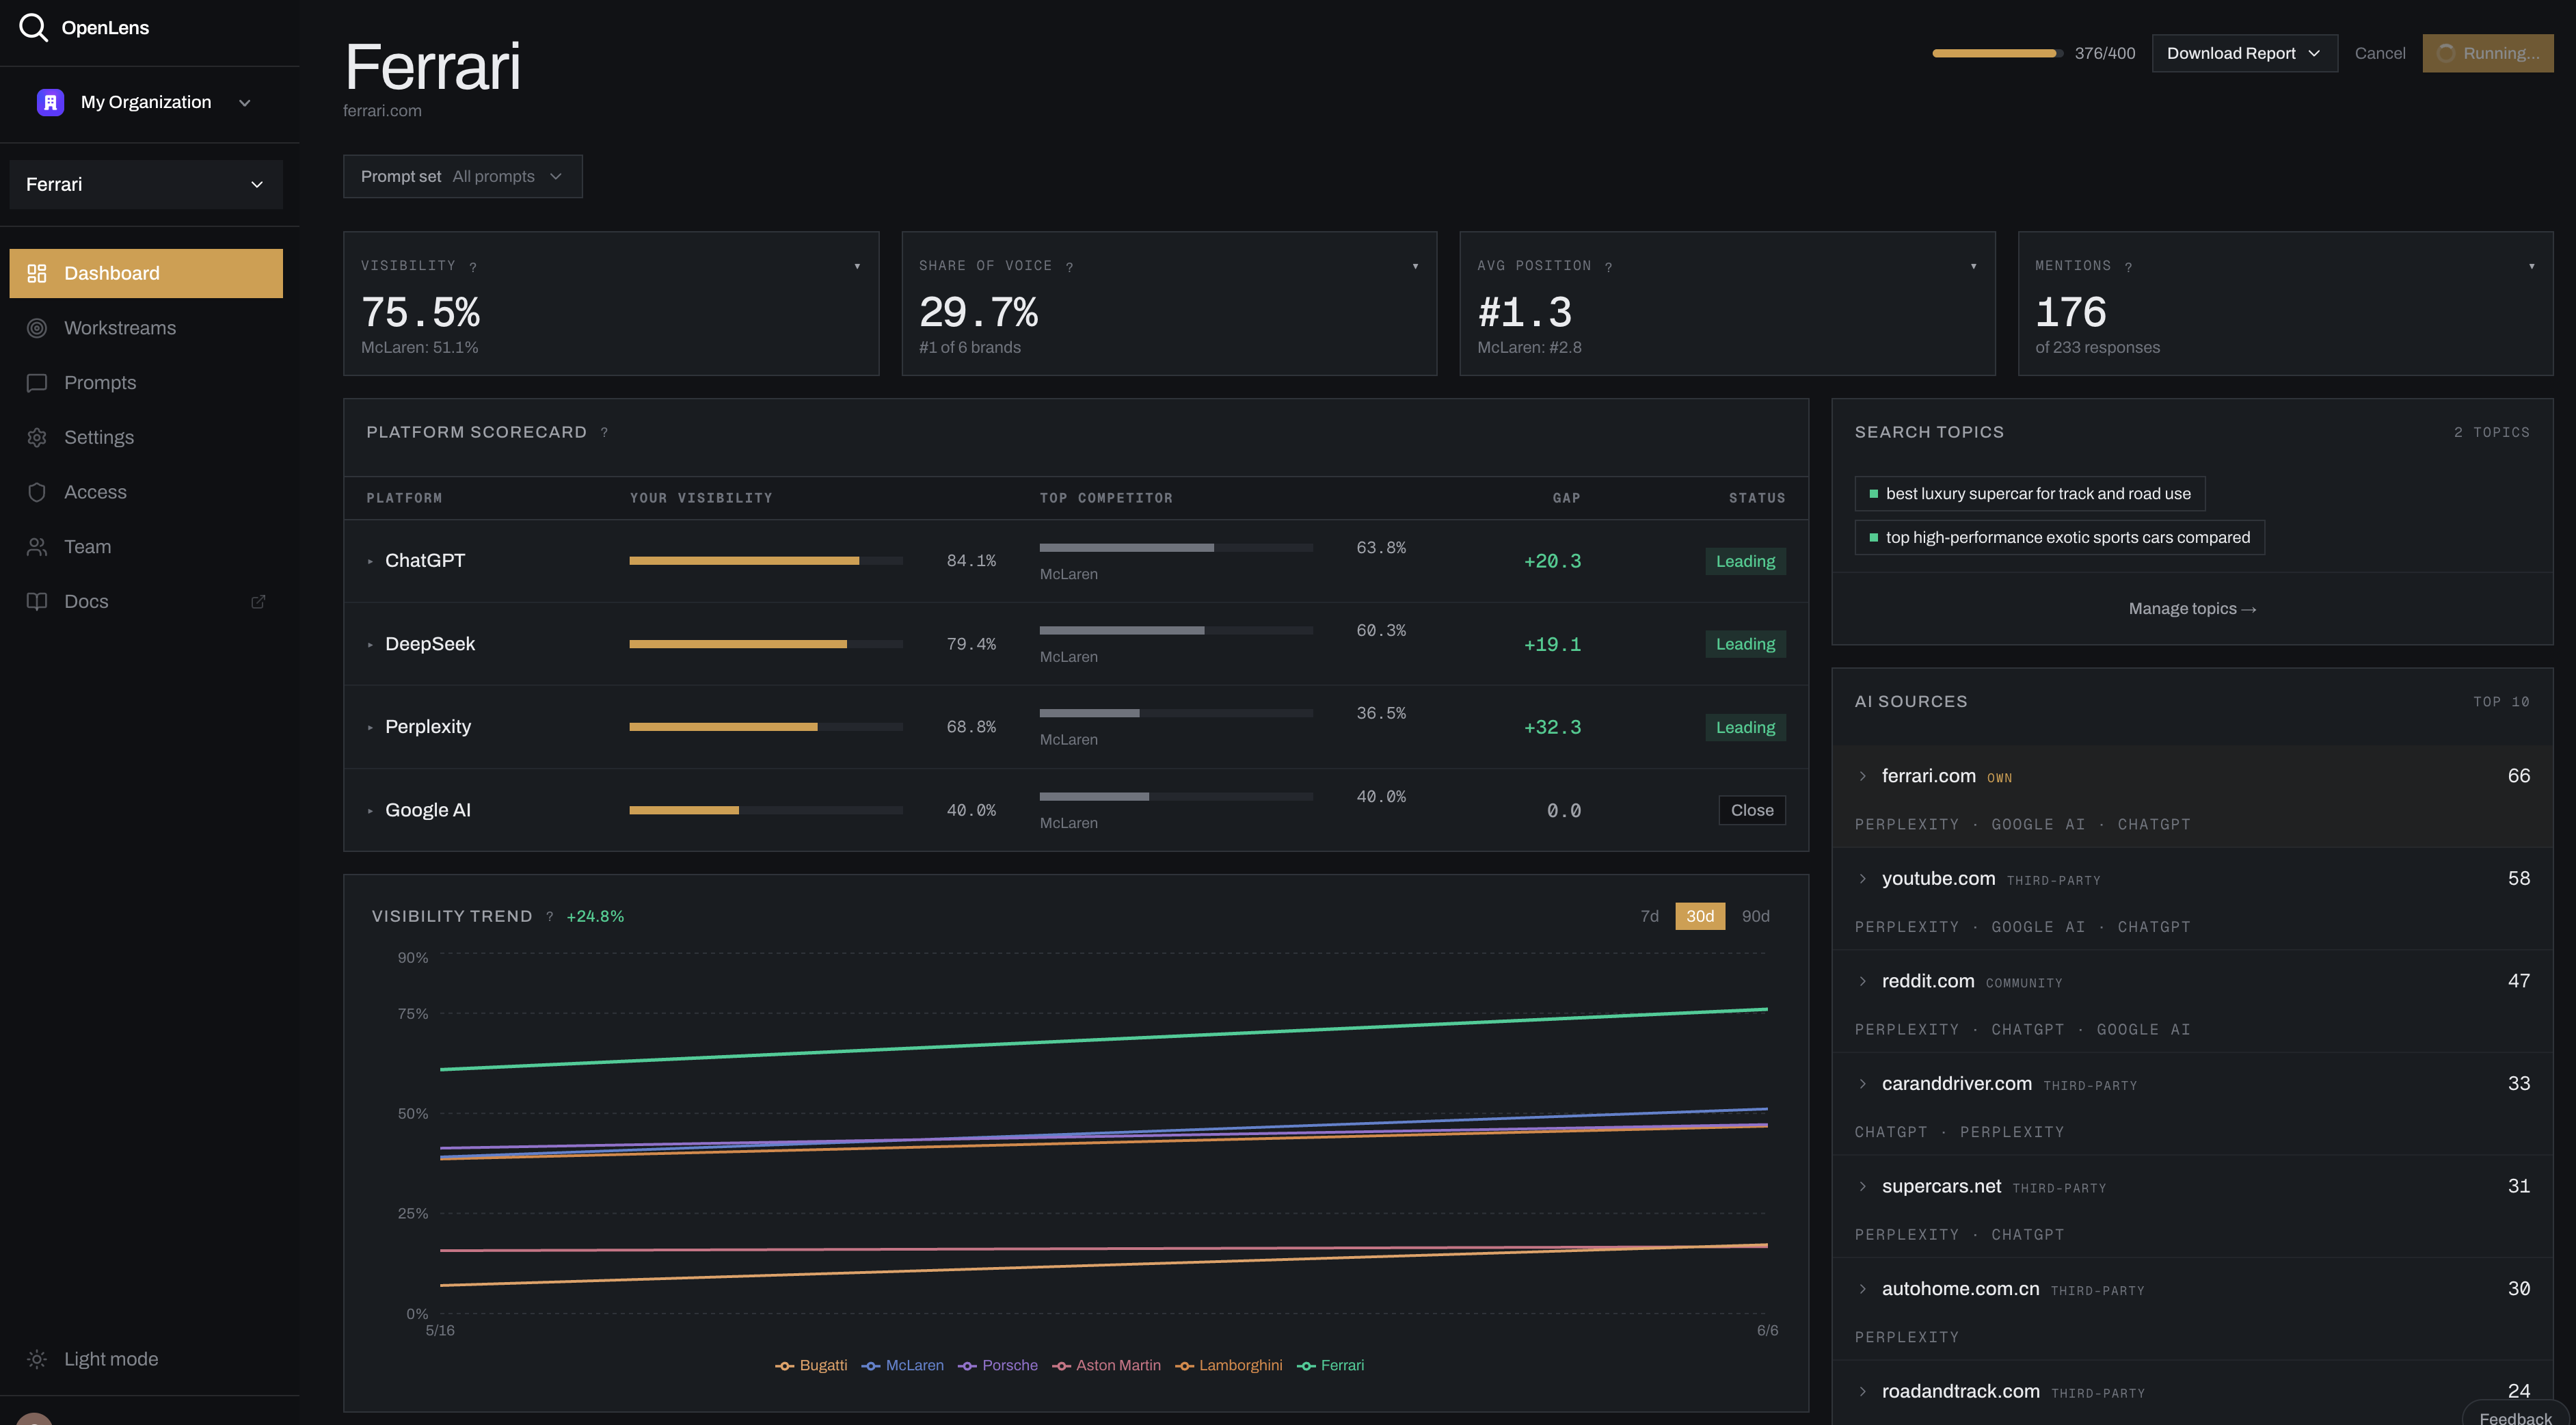Expand the youtube.com source row

coord(1862,879)
